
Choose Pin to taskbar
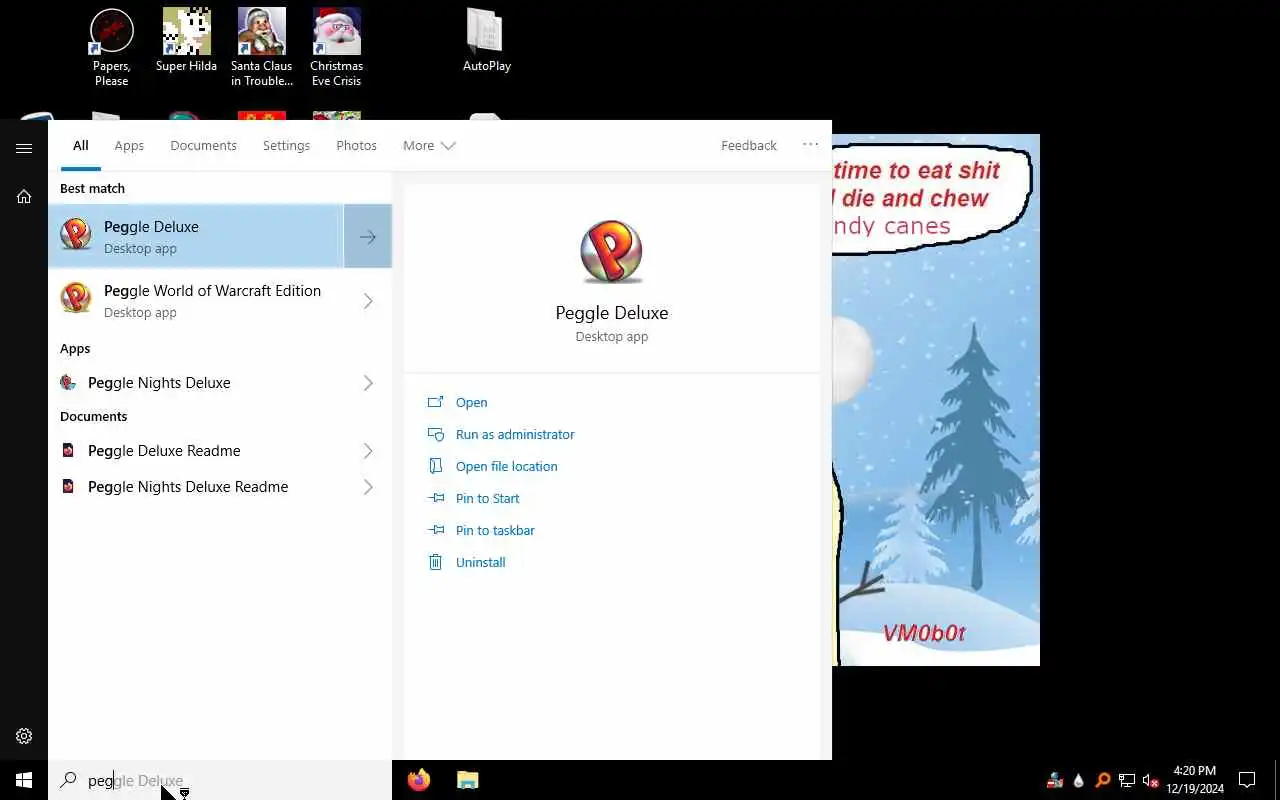[481, 531]
